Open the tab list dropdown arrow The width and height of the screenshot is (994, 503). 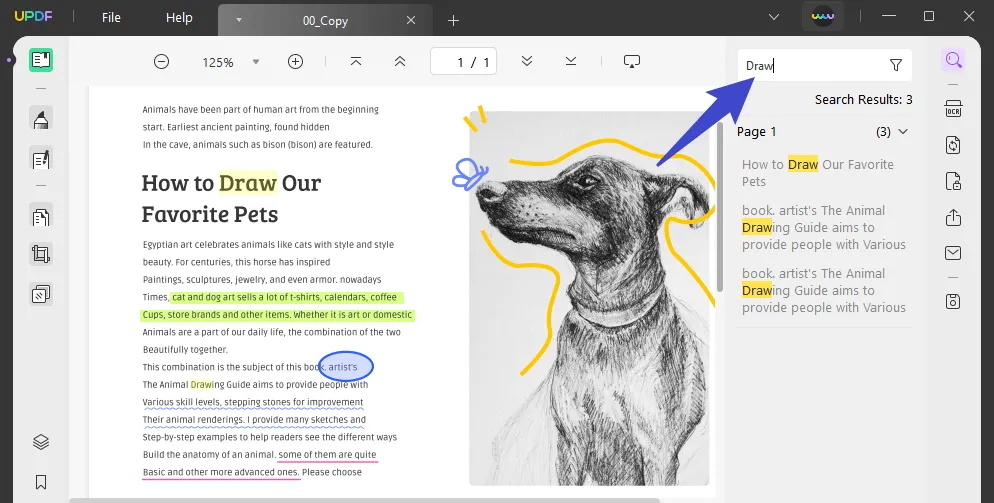(x=773, y=18)
